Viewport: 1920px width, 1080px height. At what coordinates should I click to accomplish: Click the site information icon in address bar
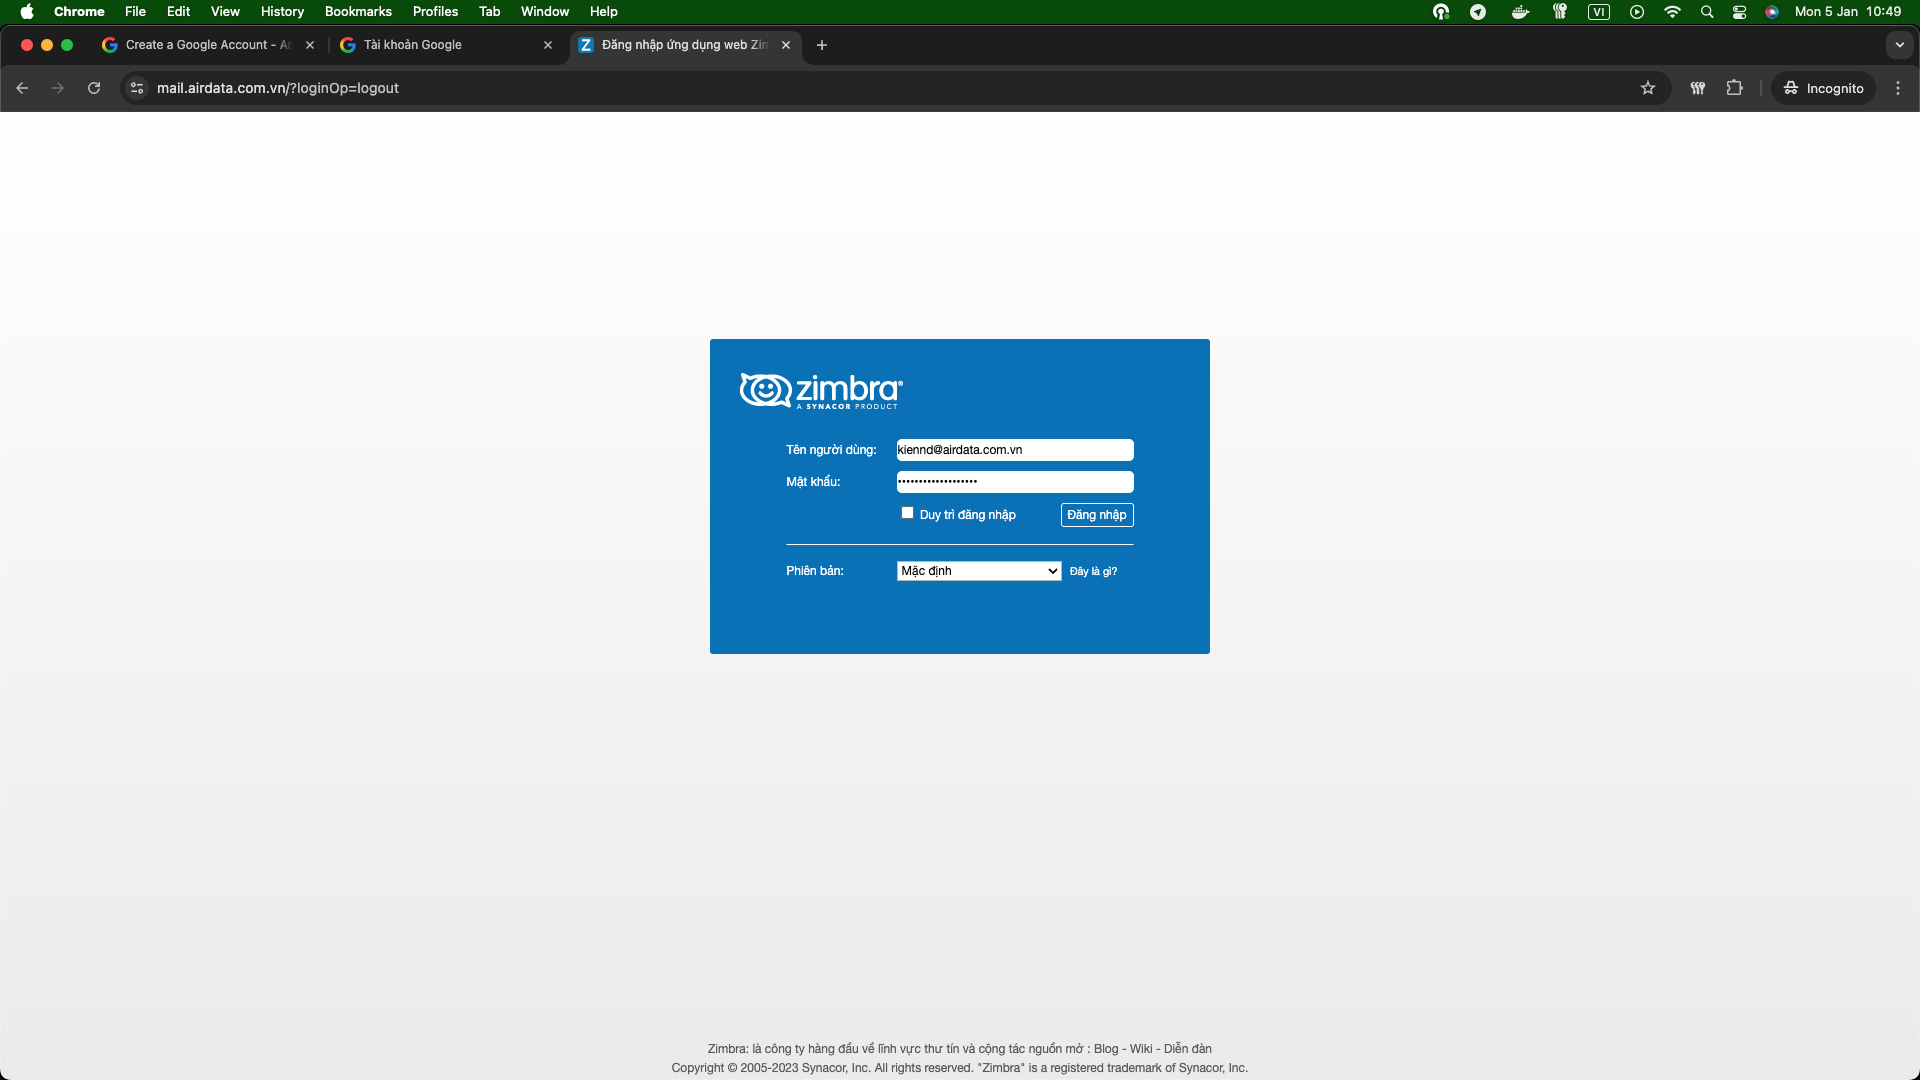[x=137, y=88]
